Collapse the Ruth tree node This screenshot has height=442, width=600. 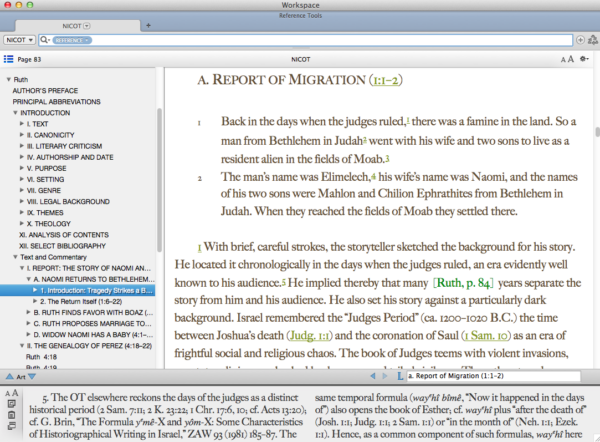click(x=8, y=80)
